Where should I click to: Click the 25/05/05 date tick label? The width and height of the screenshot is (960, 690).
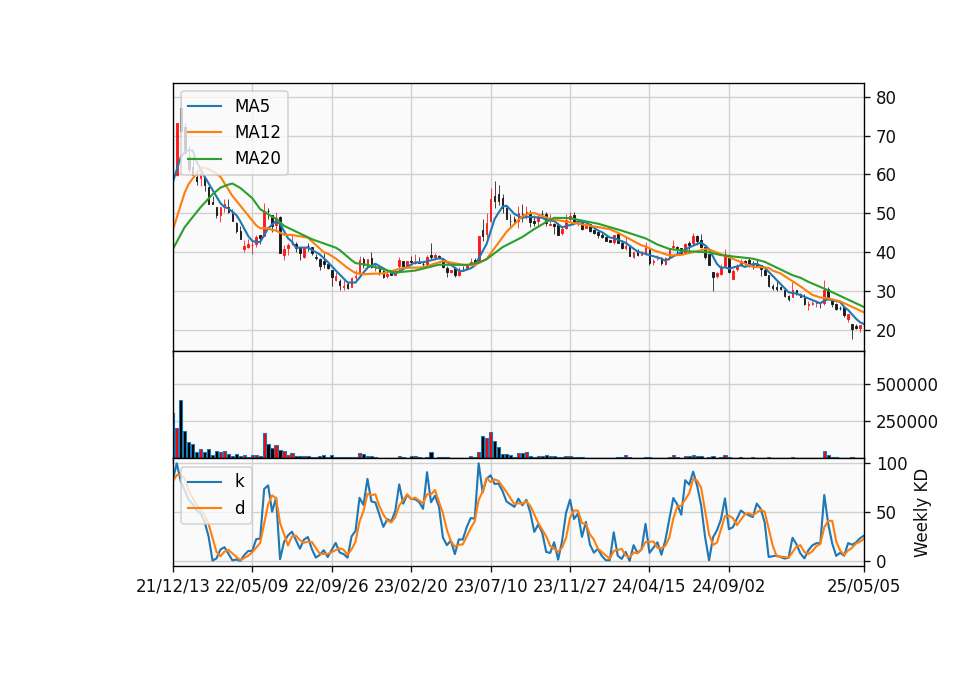click(864, 586)
